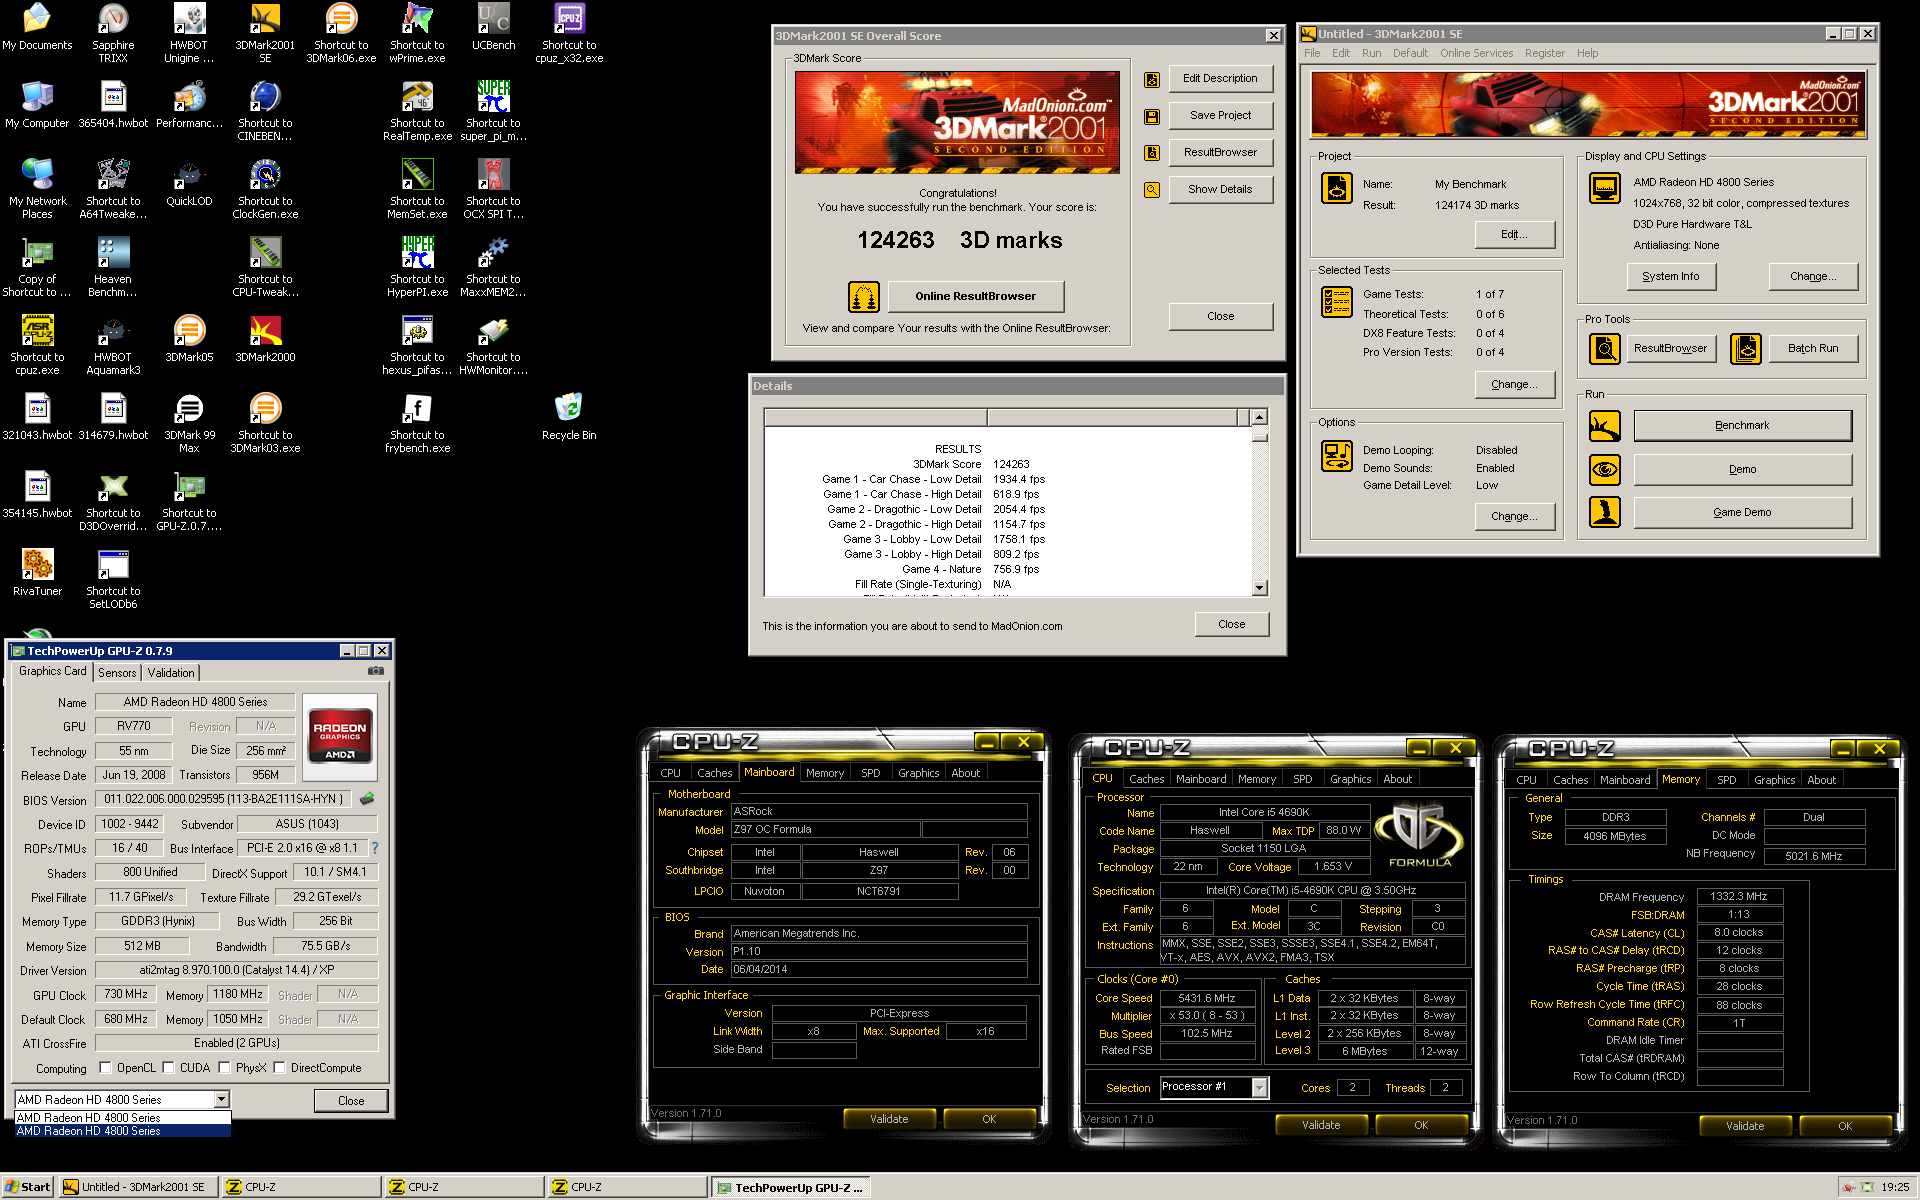Click Benchmark button in 3DMark2001
Screen dimensions: 1920x1200
click(1742, 425)
